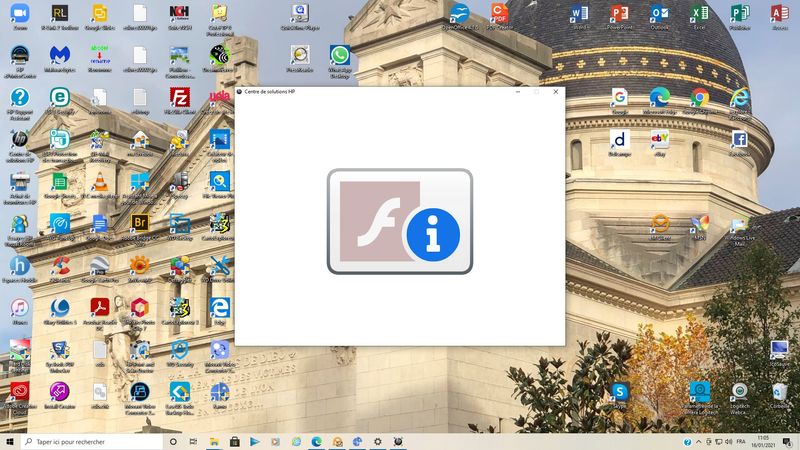This screenshot has height=450, width=800.
Task: Close the Centre de solutions HP window
Action: coord(554,91)
